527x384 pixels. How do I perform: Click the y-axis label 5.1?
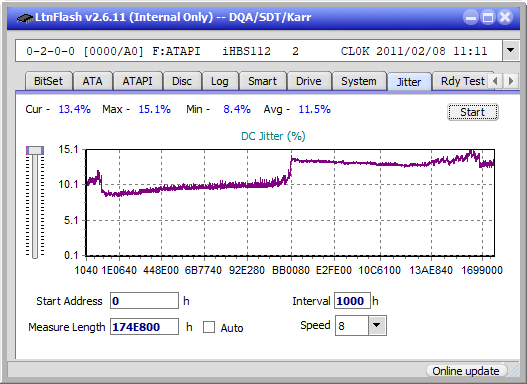[71, 220]
